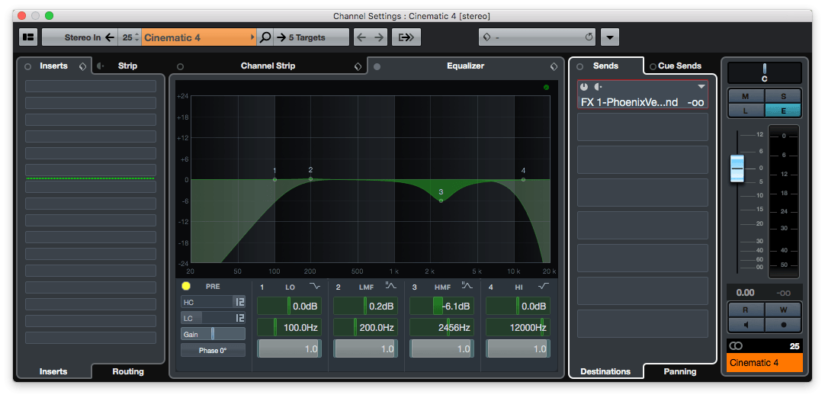Click the output chain routing icon
The height and width of the screenshot is (398, 825).
tap(406, 37)
